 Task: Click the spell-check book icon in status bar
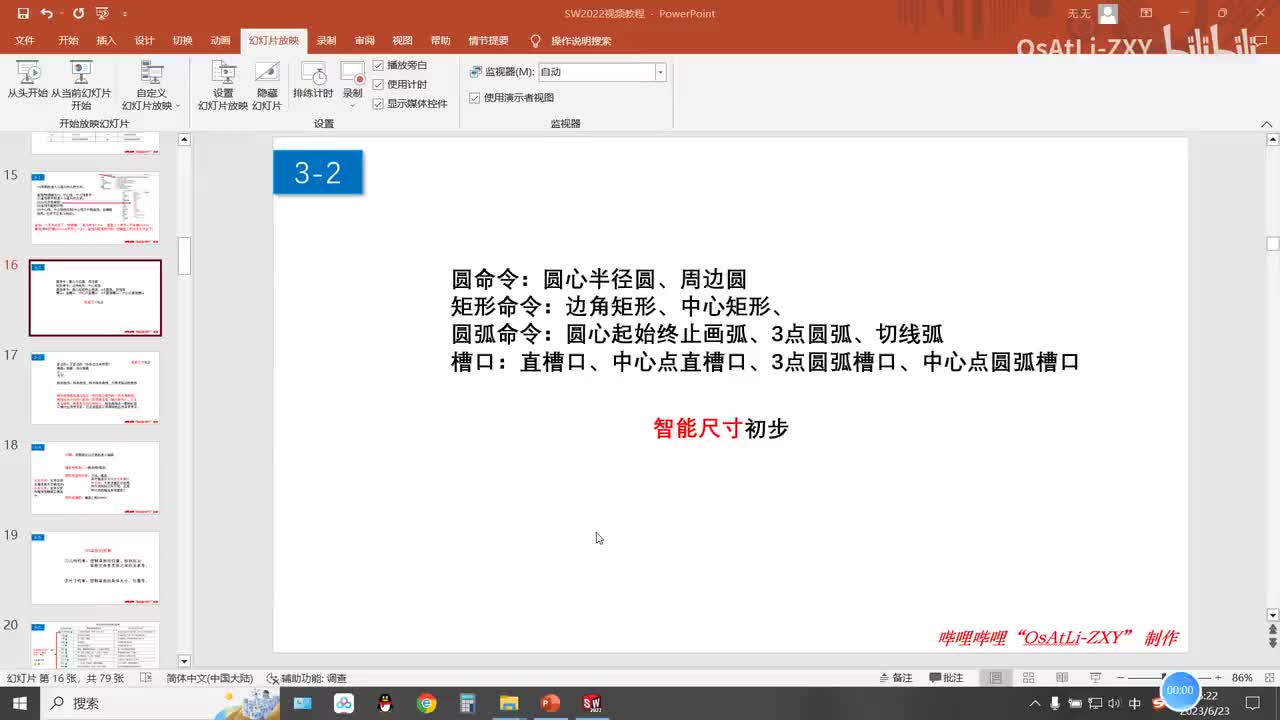point(146,678)
